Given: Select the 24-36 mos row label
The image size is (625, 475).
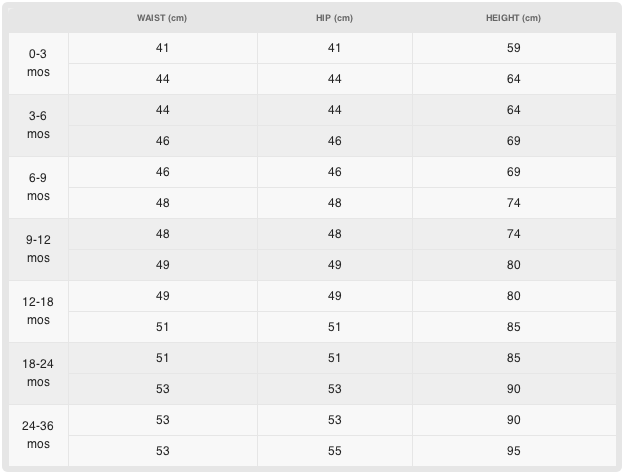Looking at the screenshot, I should click(38, 435).
